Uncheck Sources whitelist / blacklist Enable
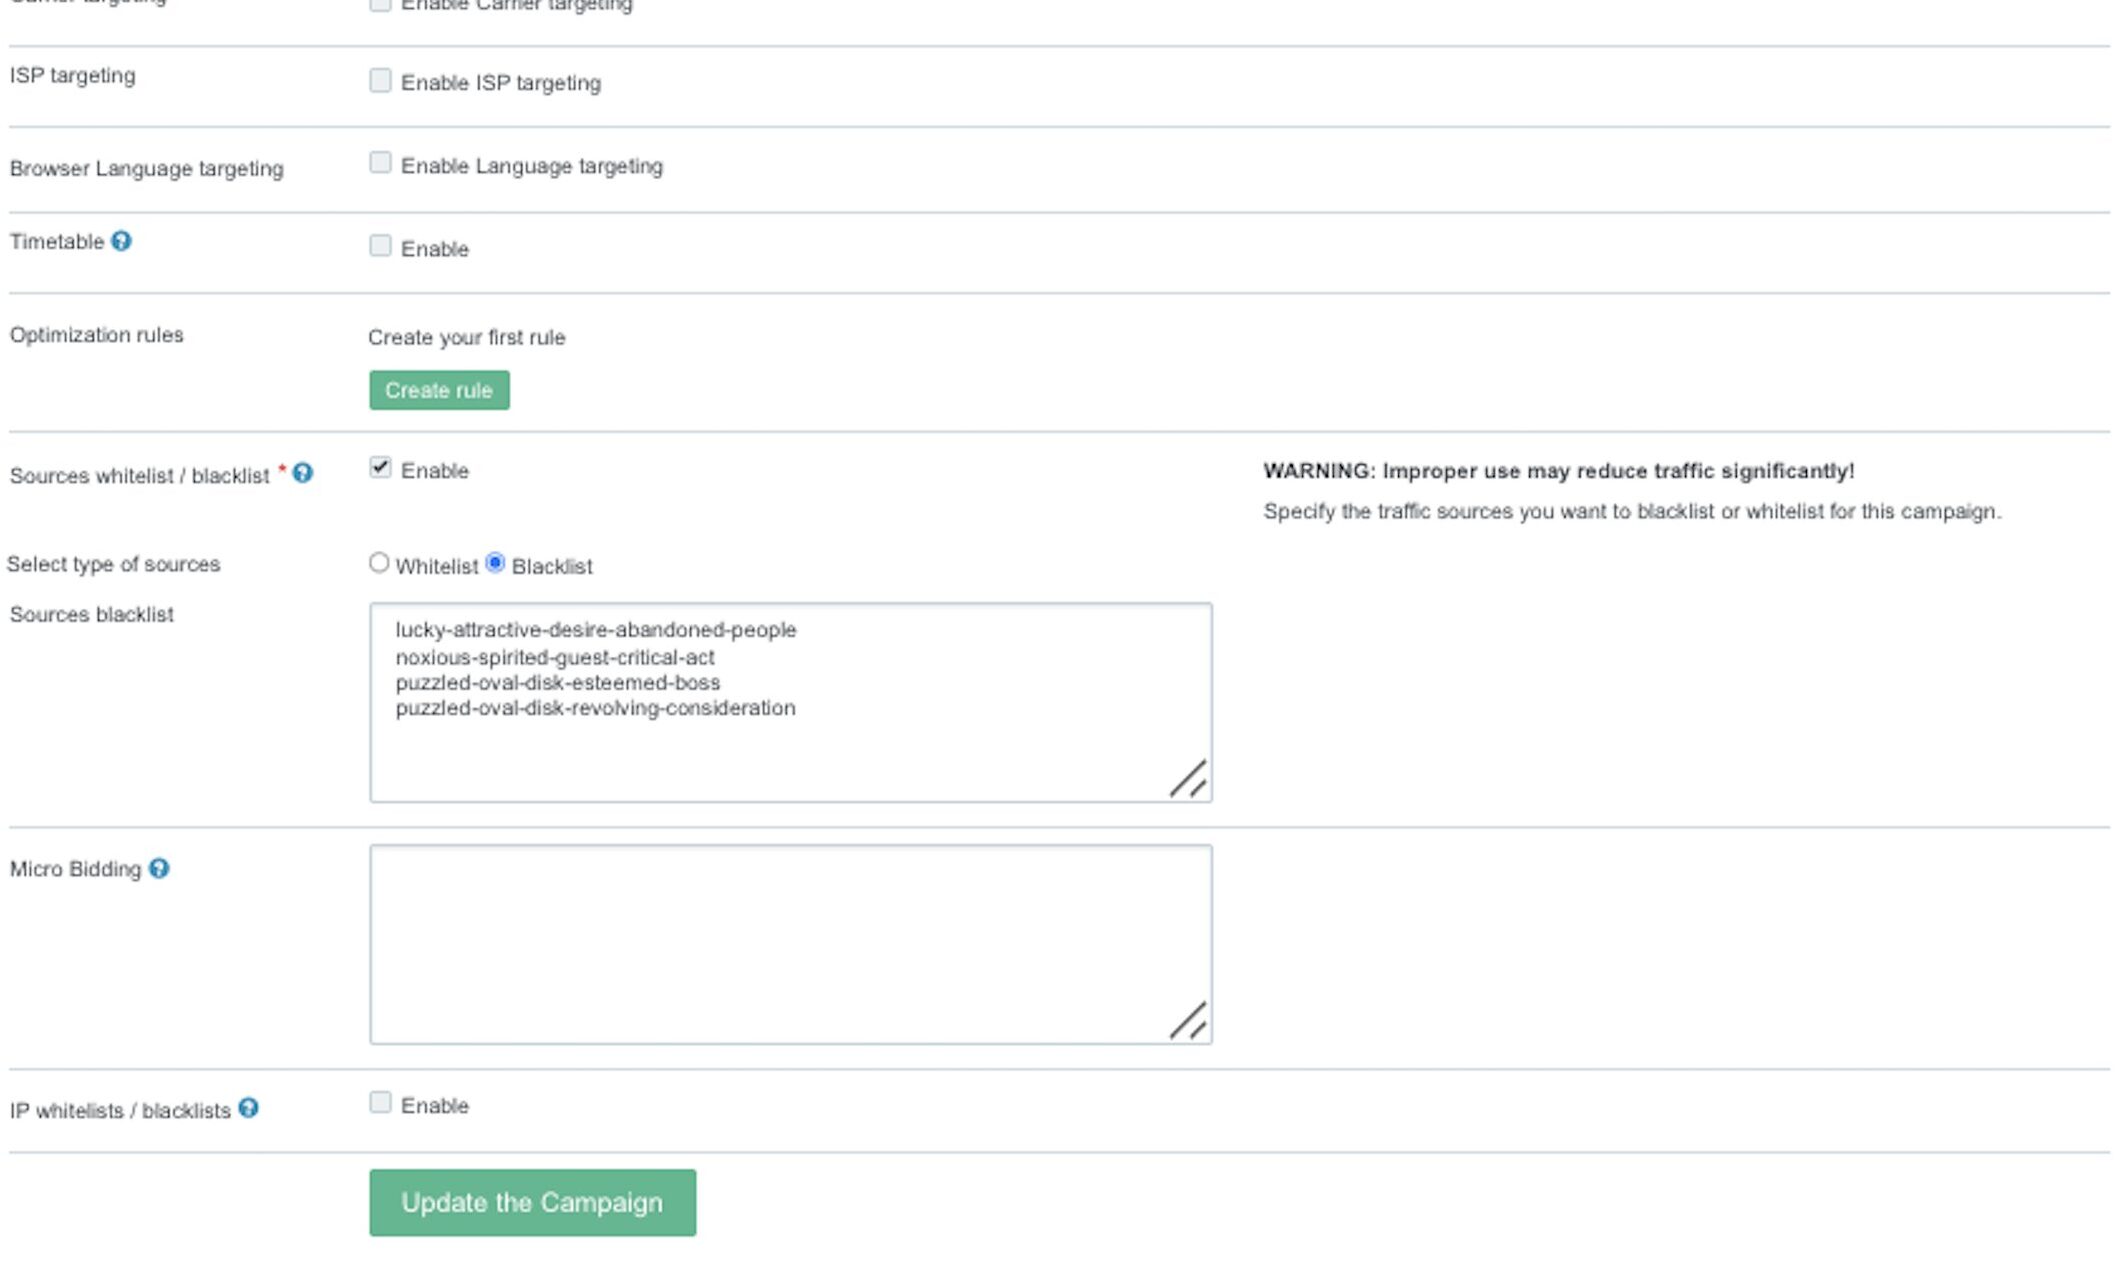This screenshot has width=2127, height=1281. pyautogui.click(x=380, y=467)
